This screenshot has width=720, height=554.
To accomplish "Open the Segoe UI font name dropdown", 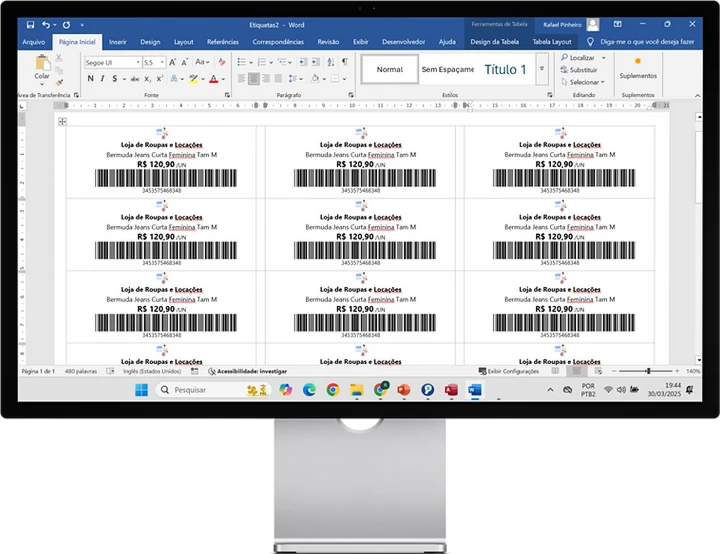I will tap(108, 61).
